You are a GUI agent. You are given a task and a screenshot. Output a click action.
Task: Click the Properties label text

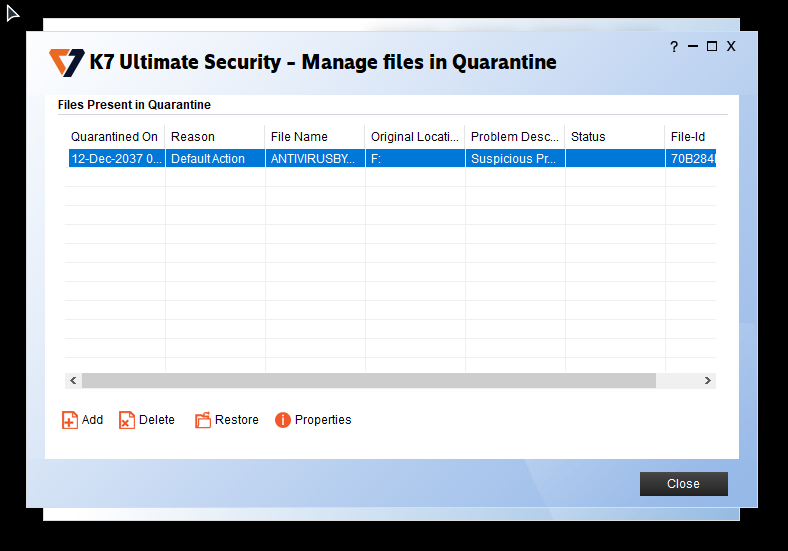point(323,420)
